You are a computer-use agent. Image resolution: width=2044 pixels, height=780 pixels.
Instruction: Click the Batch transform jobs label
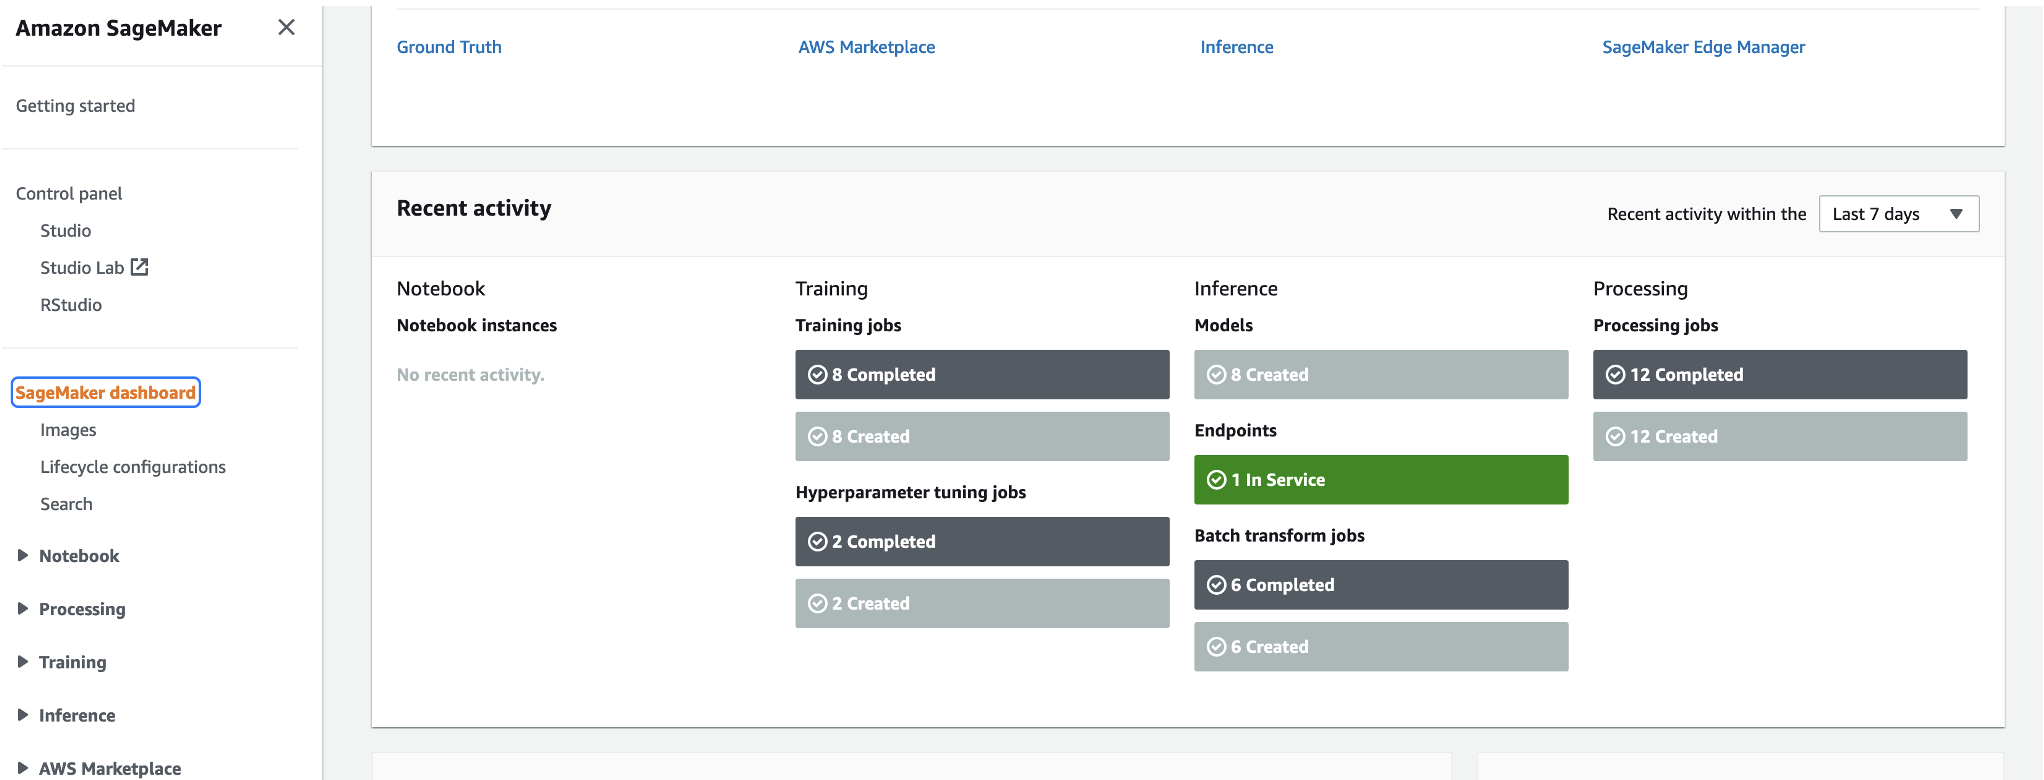pyautogui.click(x=1279, y=536)
